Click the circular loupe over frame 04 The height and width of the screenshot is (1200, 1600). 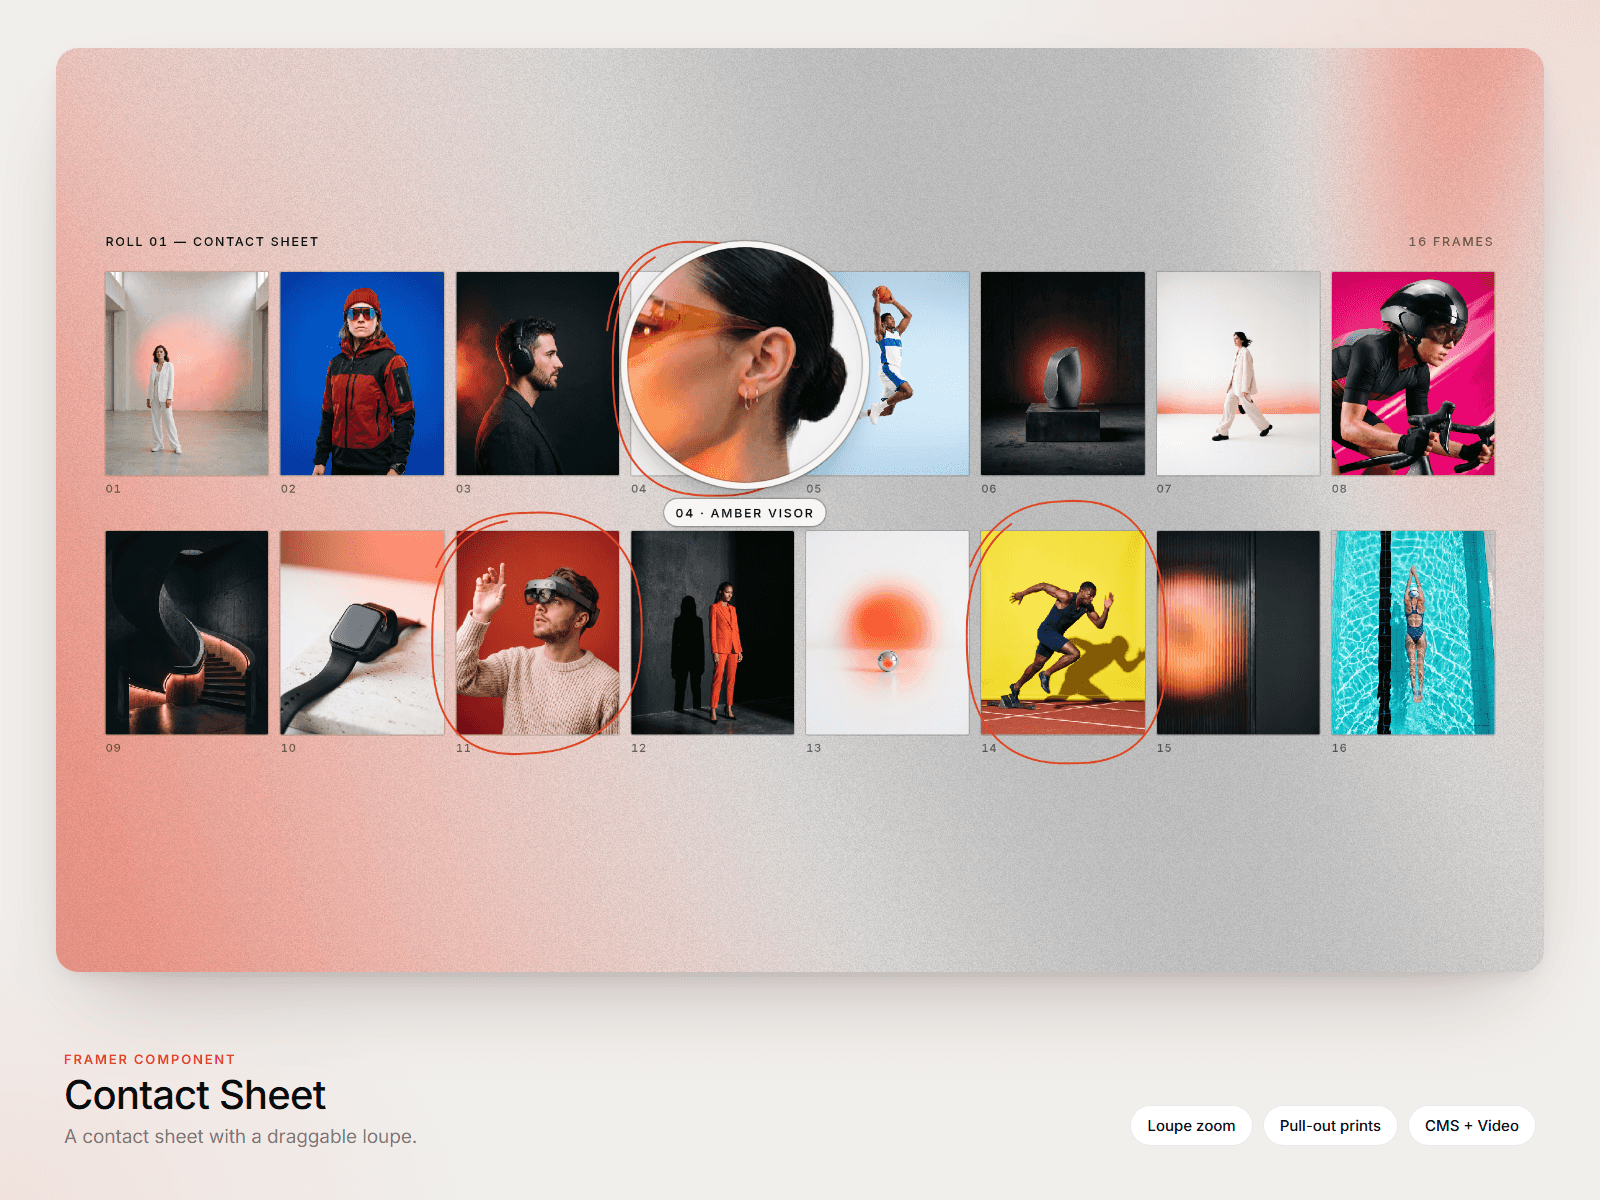coord(744,364)
